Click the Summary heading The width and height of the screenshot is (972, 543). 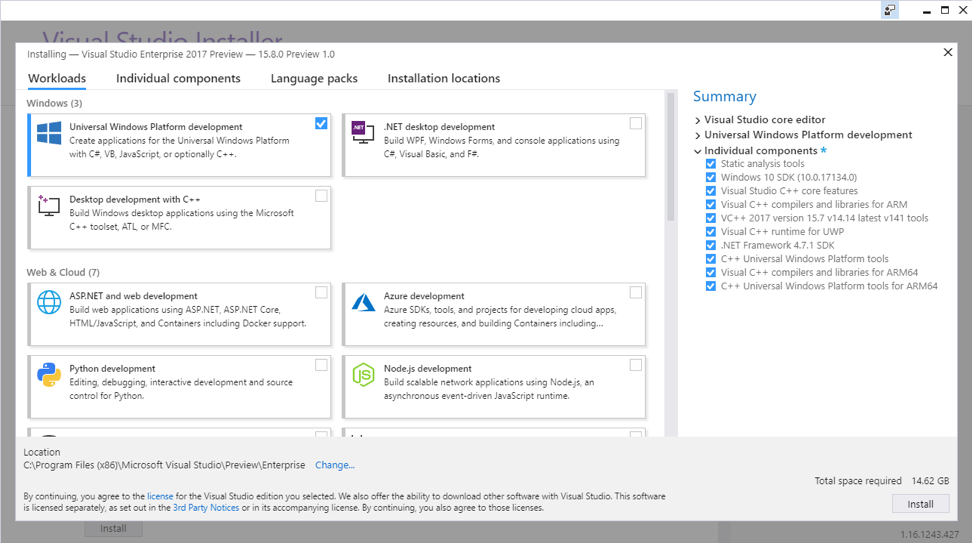point(725,97)
